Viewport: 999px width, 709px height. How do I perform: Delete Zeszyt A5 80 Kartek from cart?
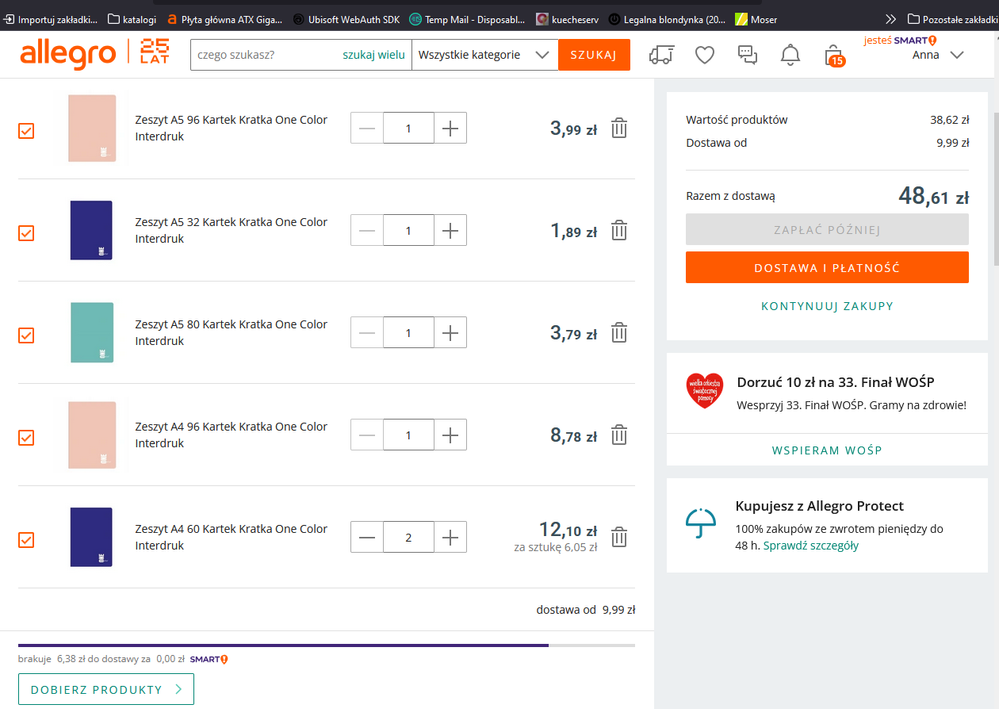click(x=619, y=333)
